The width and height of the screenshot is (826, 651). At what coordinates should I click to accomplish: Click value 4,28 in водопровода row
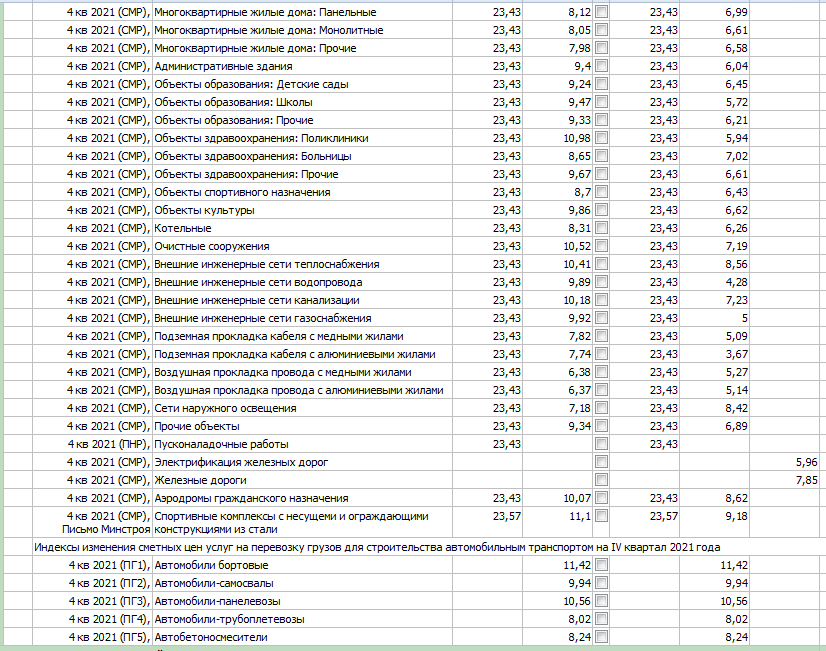pos(736,282)
